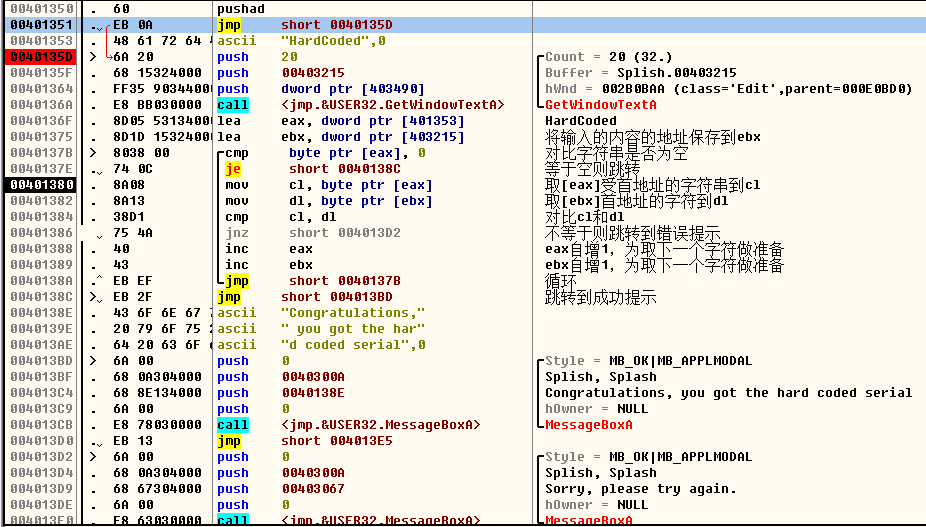Viewport: 926px width, 527px height.
Task: Select address 00401350 in the address column
Action: click(42, 9)
